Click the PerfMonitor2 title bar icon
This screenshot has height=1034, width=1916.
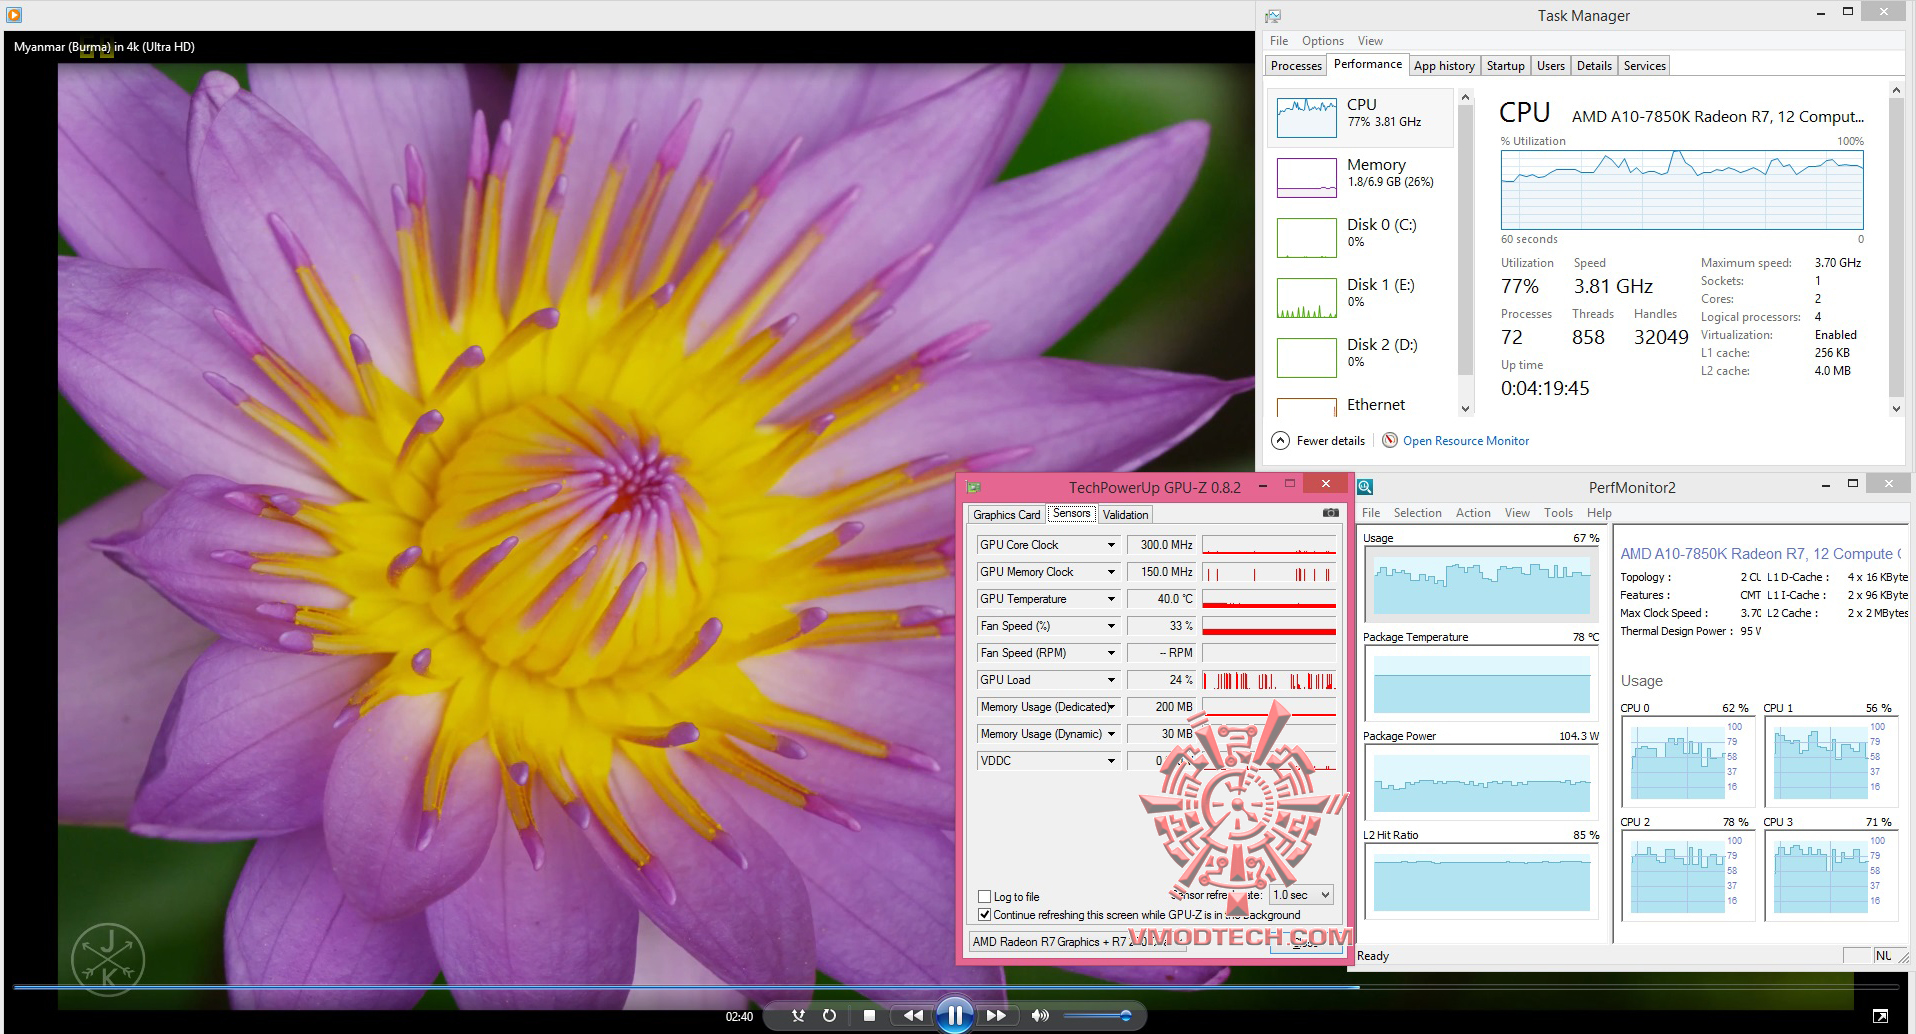(x=1365, y=487)
